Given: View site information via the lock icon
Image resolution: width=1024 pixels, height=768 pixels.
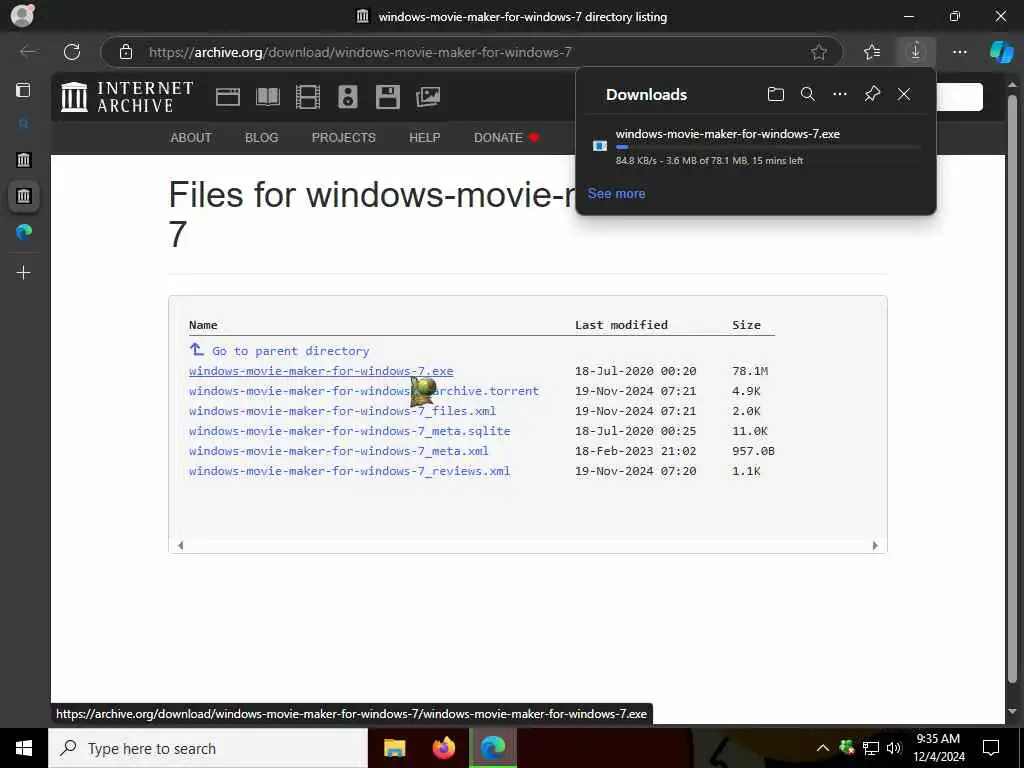Looking at the screenshot, I should click(x=126, y=52).
